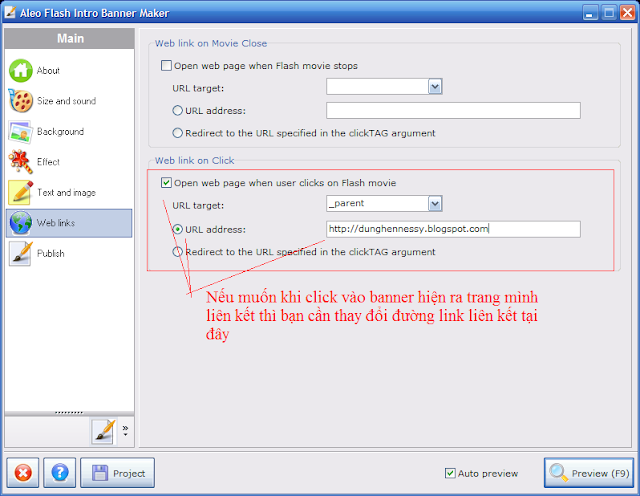Click the Preview (F9) button
Viewport: 640px width, 496px height.
(589, 473)
